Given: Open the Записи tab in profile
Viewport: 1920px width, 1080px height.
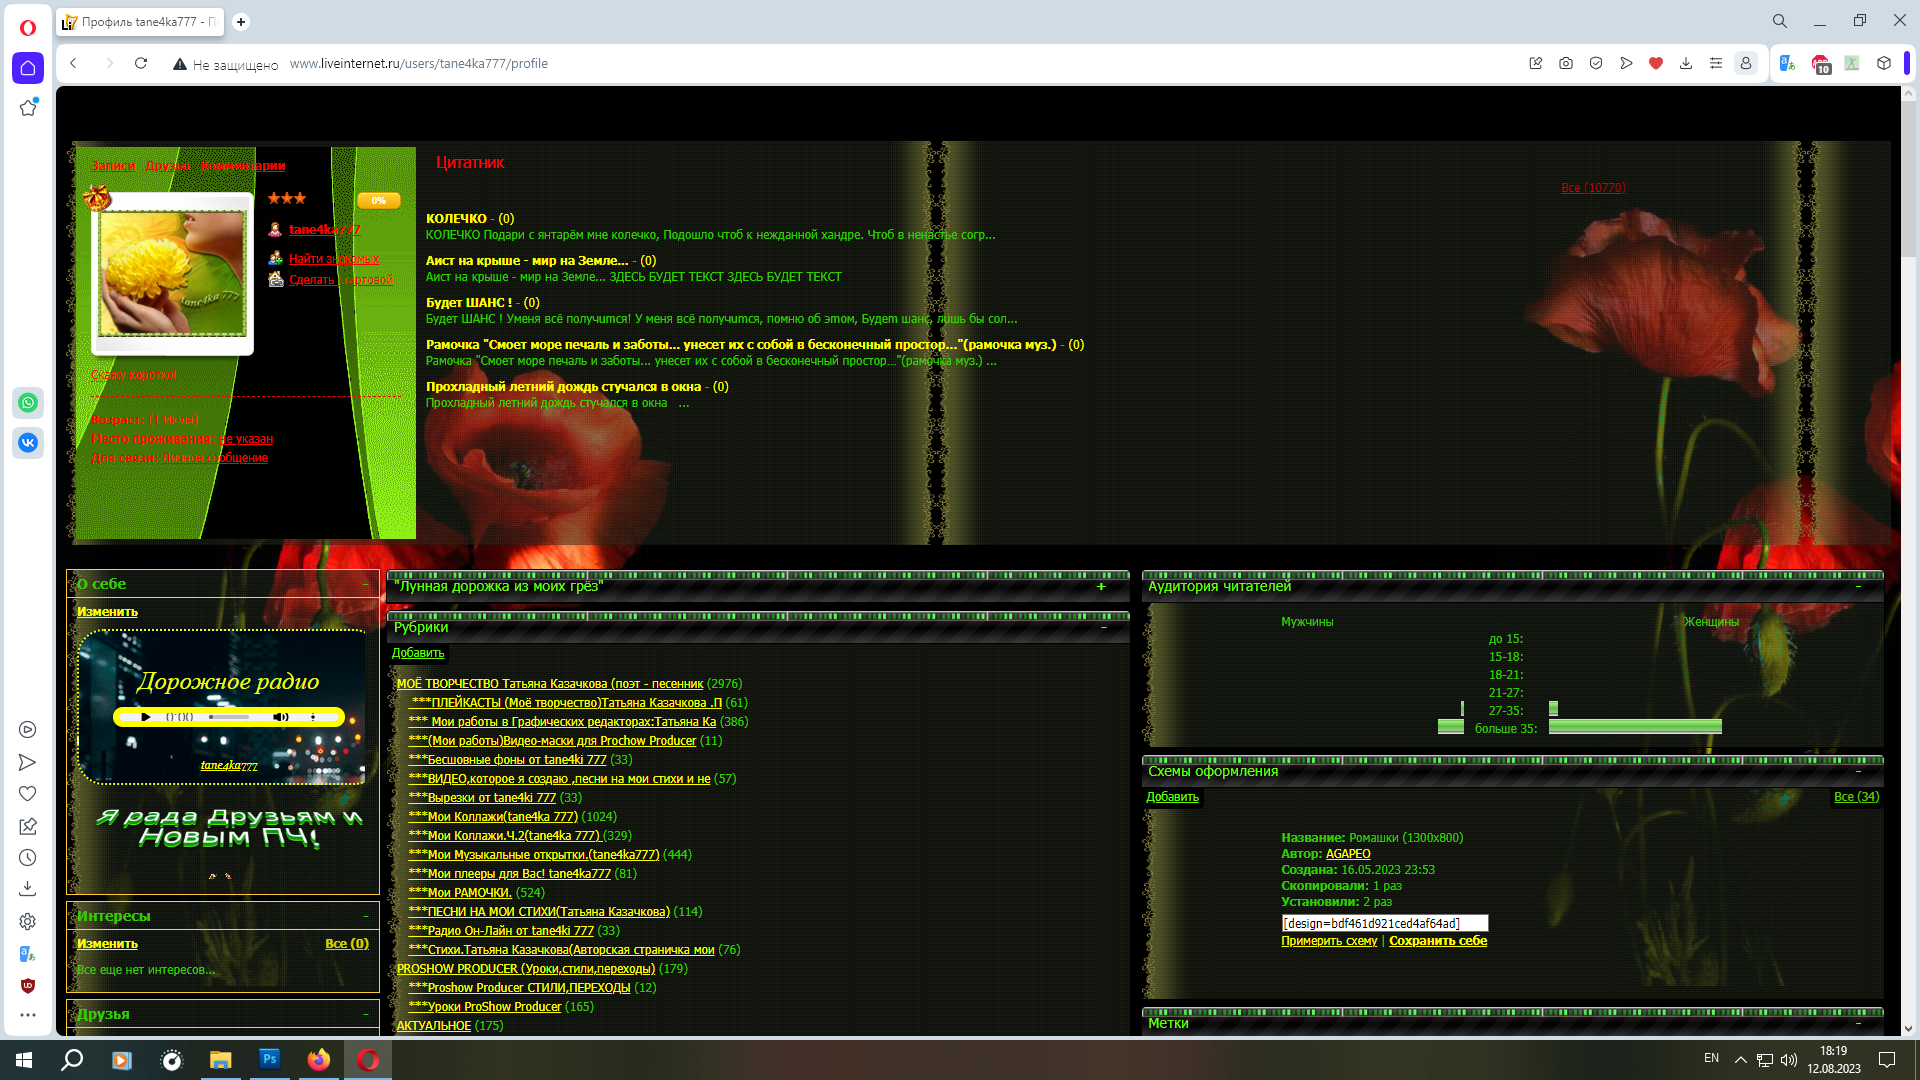Looking at the screenshot, I should 113,166.
